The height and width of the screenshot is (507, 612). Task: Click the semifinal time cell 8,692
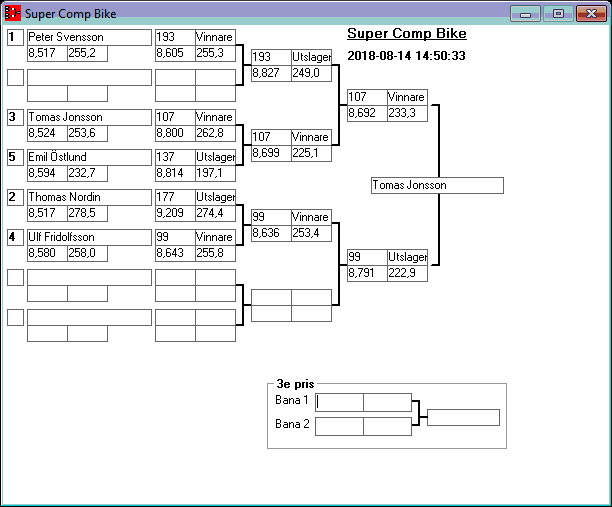(x=366, y=114)
